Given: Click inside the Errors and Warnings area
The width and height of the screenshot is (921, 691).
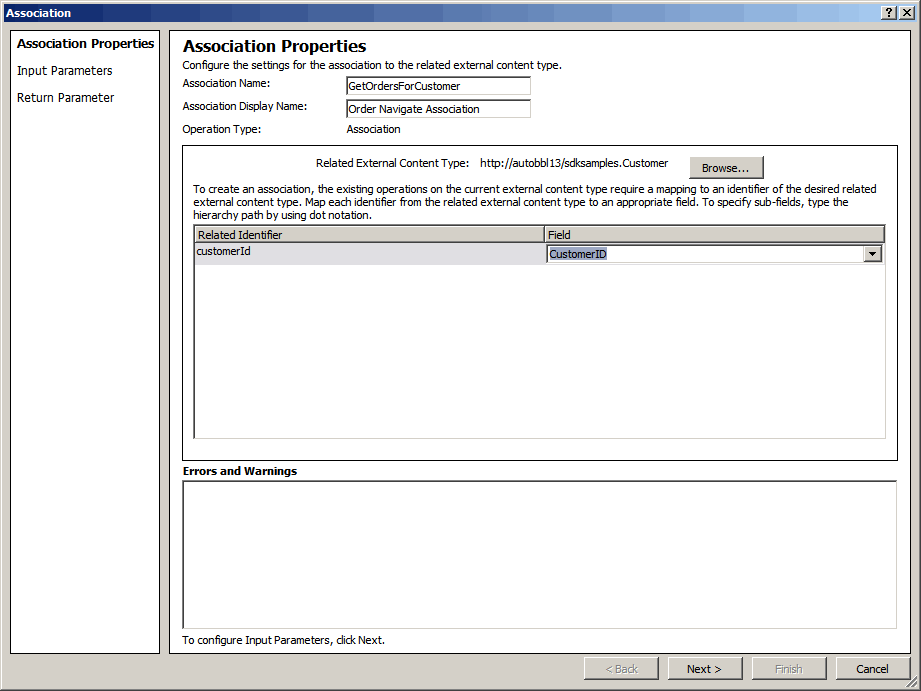Looking at the screenshot, I should (538, 552).
